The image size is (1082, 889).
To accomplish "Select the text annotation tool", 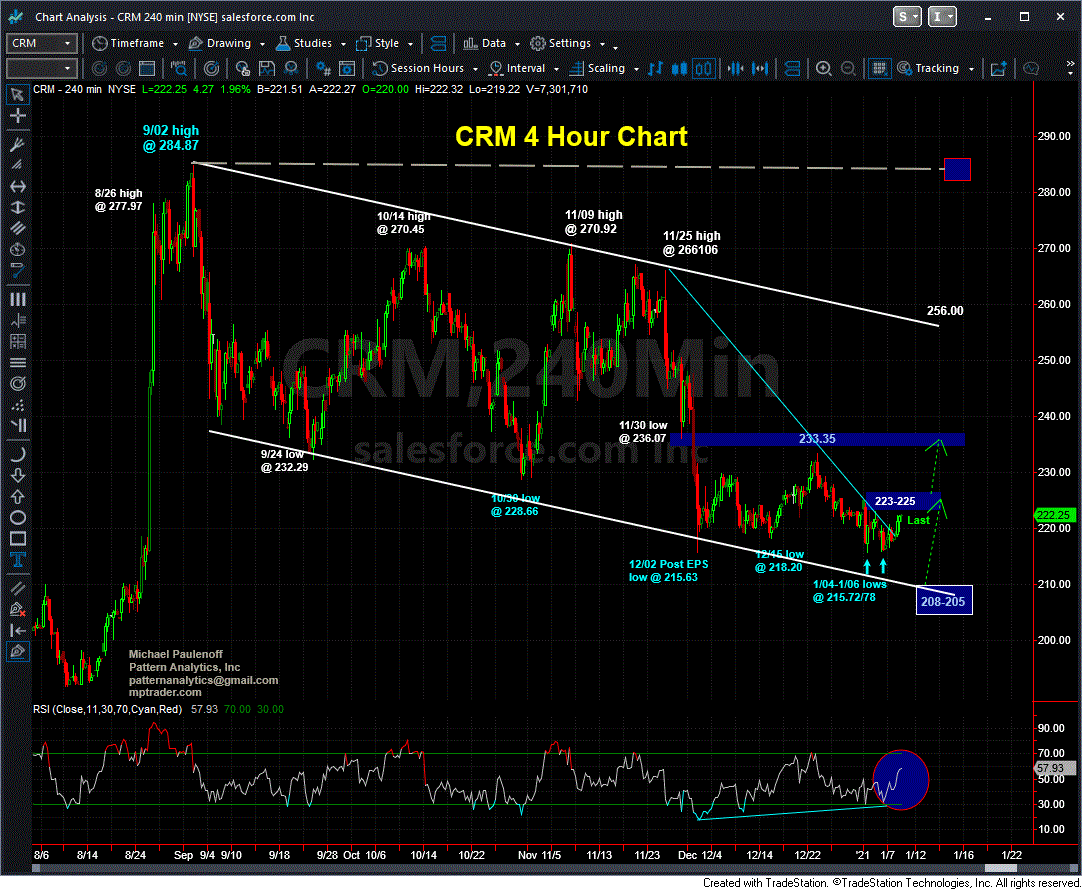I will tap(19, 560).
